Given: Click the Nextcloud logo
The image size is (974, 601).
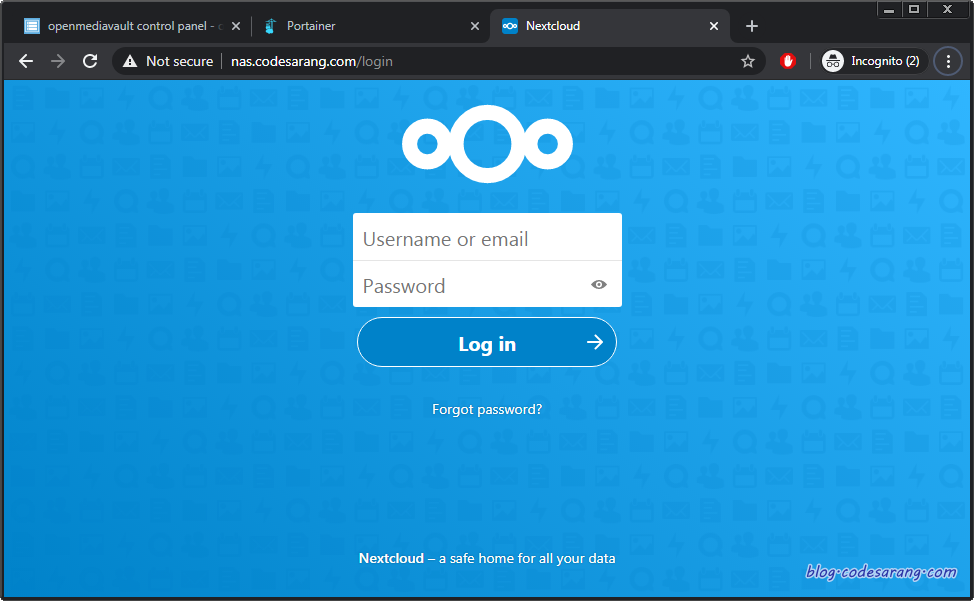Looking at the screenshot, I should point(487,144).
